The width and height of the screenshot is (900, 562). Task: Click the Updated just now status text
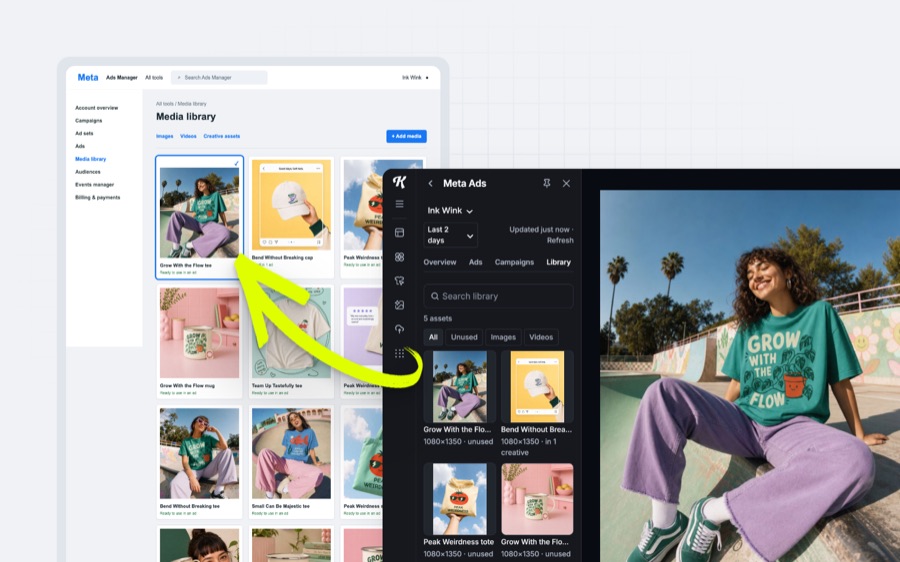coord(540,230)
